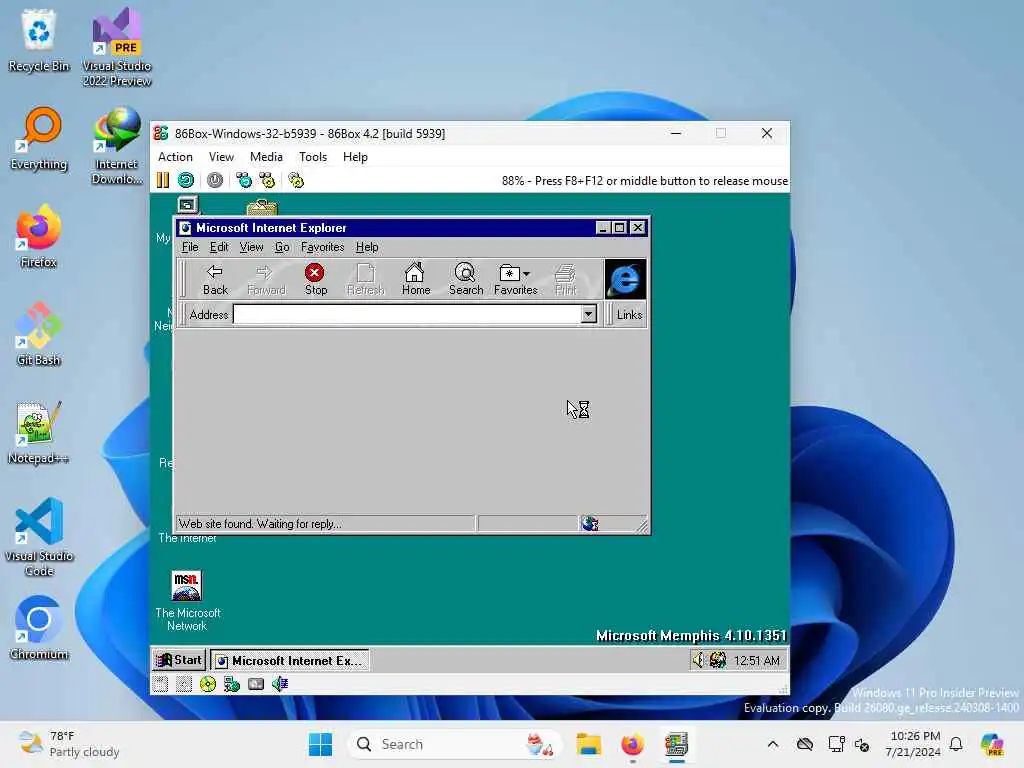Click the 86Box hard reset icon
This screenshot has height=768, width=1024.
[186, 180]
